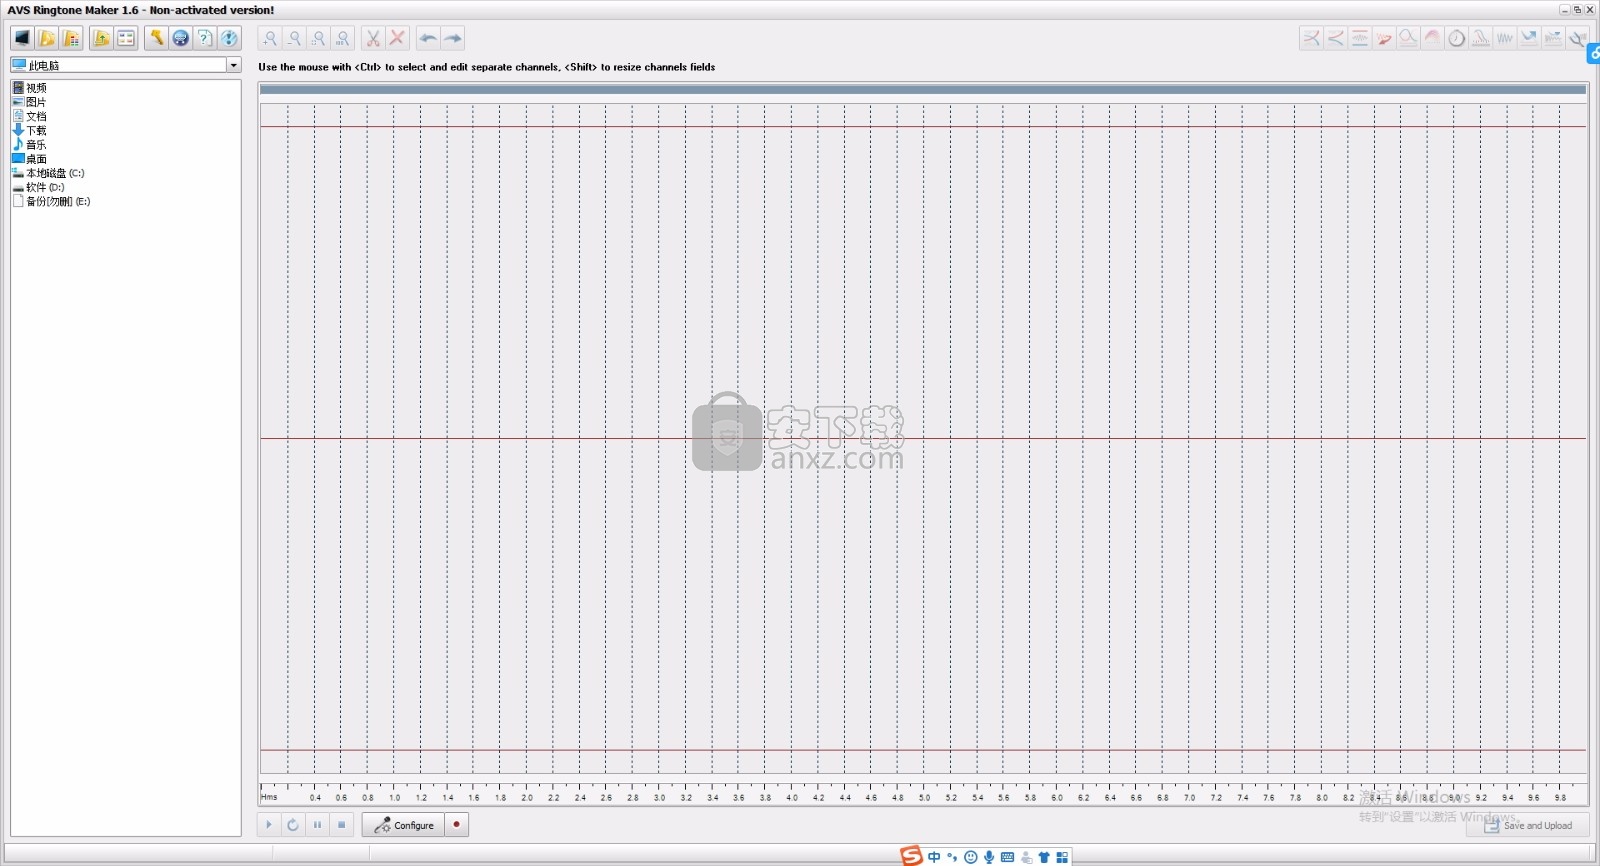Click the last branching effect icon

(1577, 38)
